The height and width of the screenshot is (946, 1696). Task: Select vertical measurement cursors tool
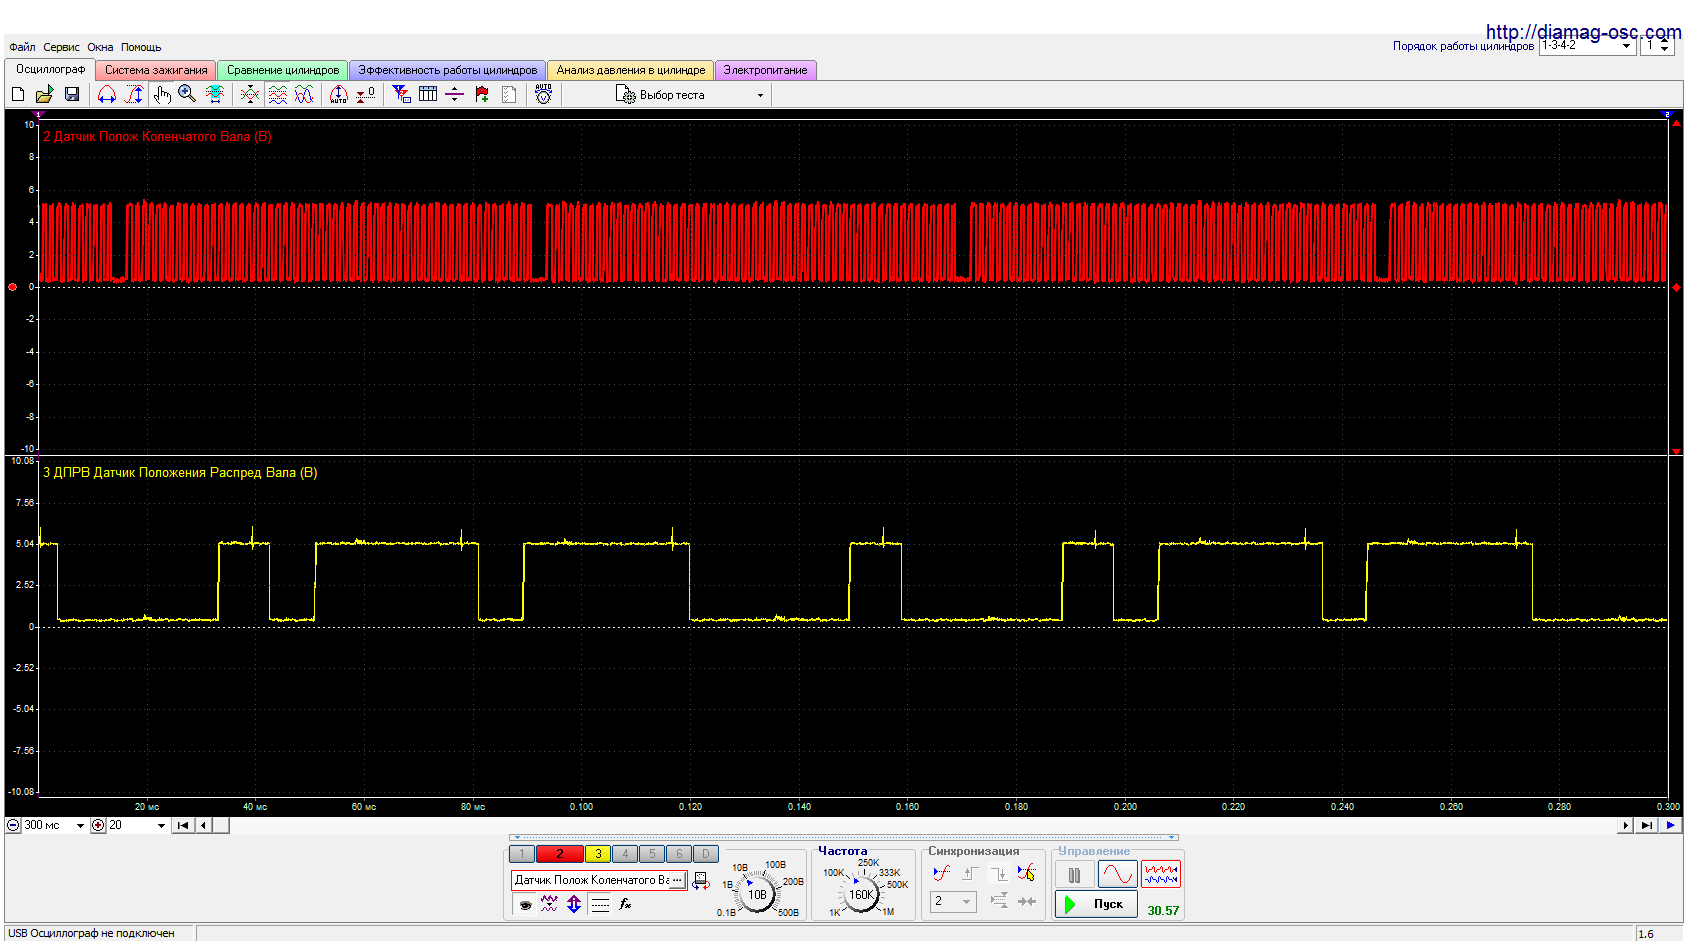pos(134,94)
